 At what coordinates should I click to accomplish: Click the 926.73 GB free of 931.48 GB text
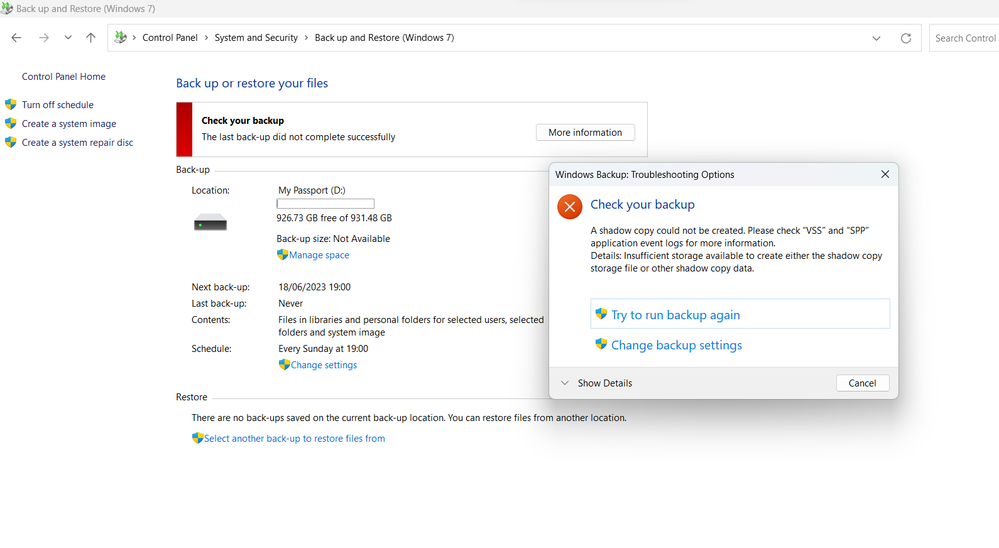[x=334, y=218]
